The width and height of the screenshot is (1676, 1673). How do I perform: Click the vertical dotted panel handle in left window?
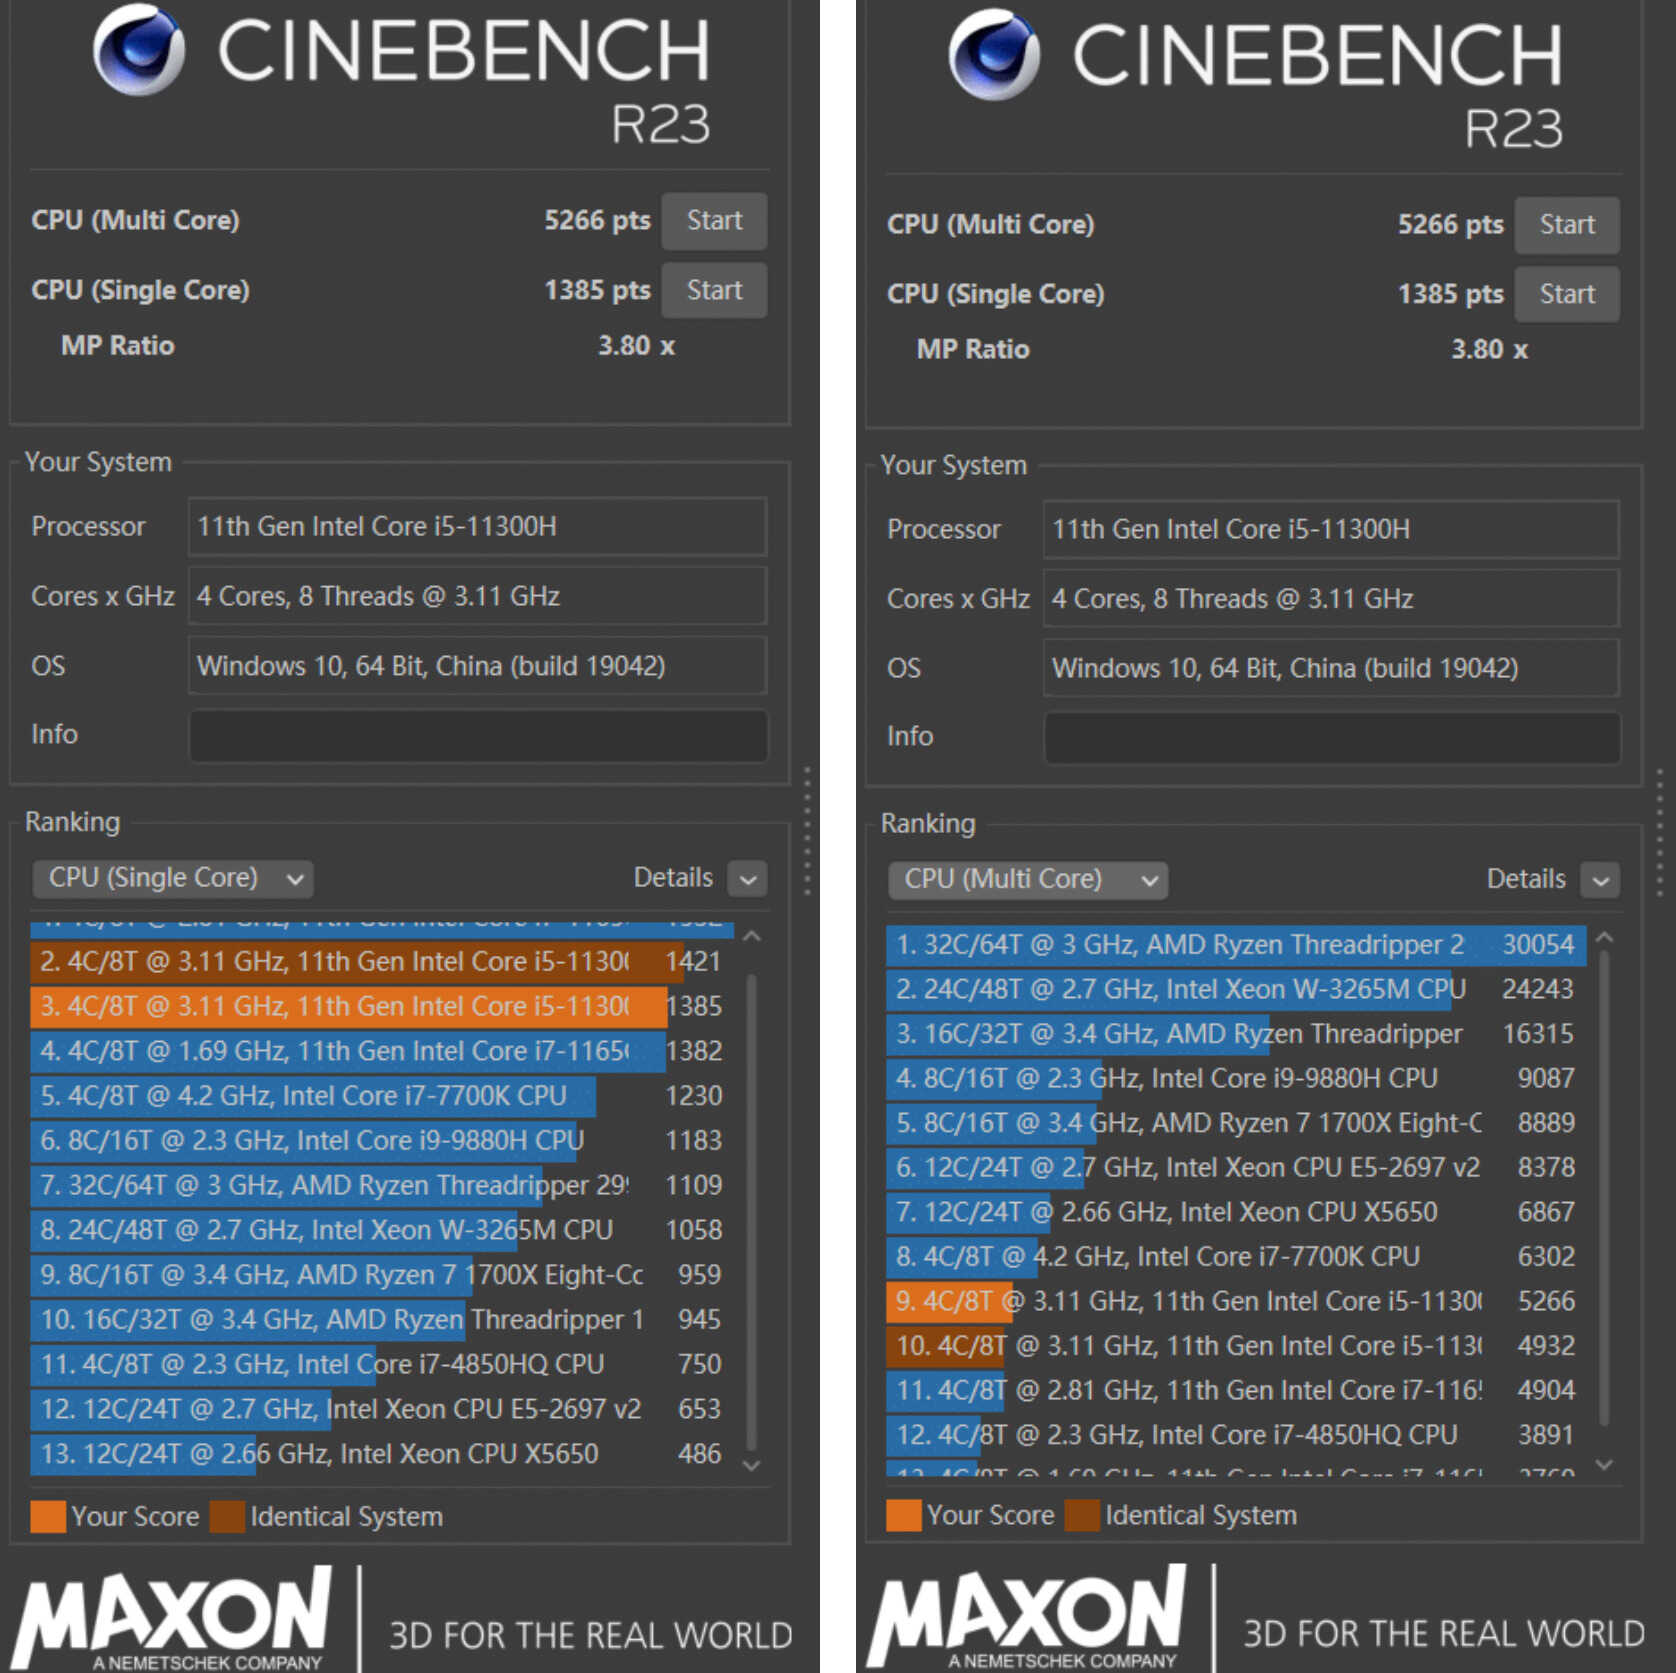coord(806,830)
